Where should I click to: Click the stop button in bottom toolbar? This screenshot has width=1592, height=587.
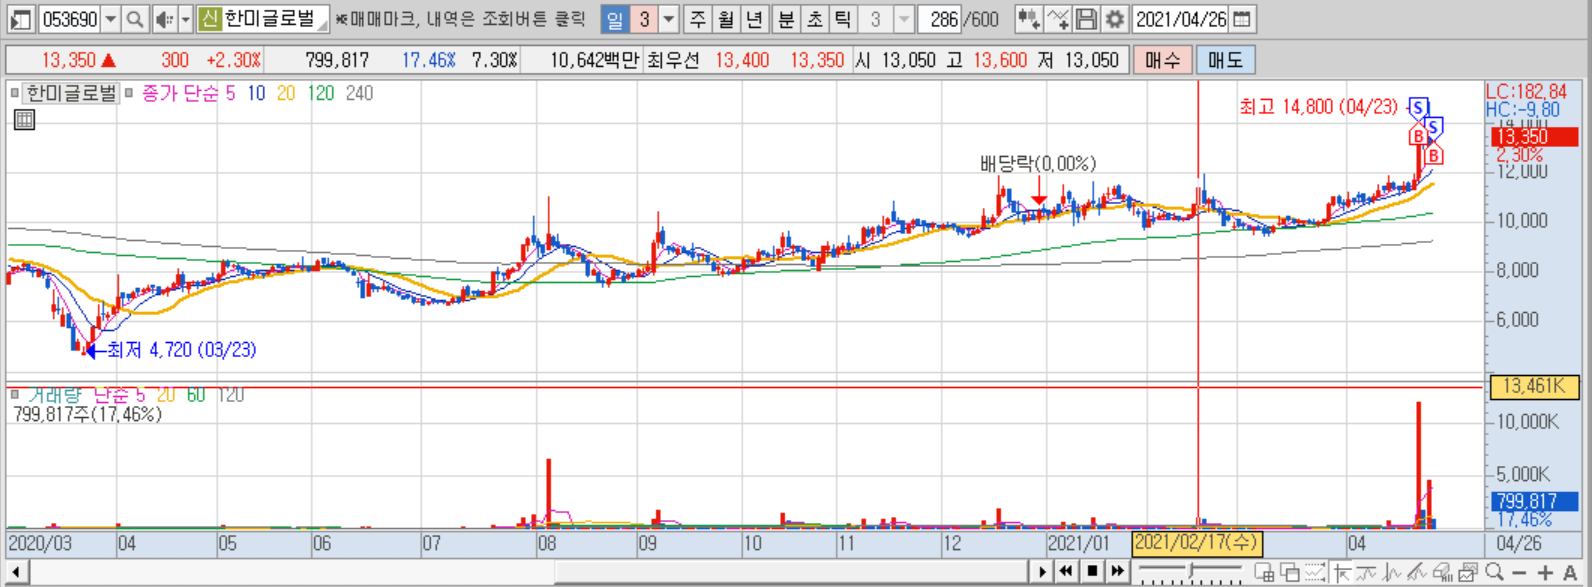1093,572
